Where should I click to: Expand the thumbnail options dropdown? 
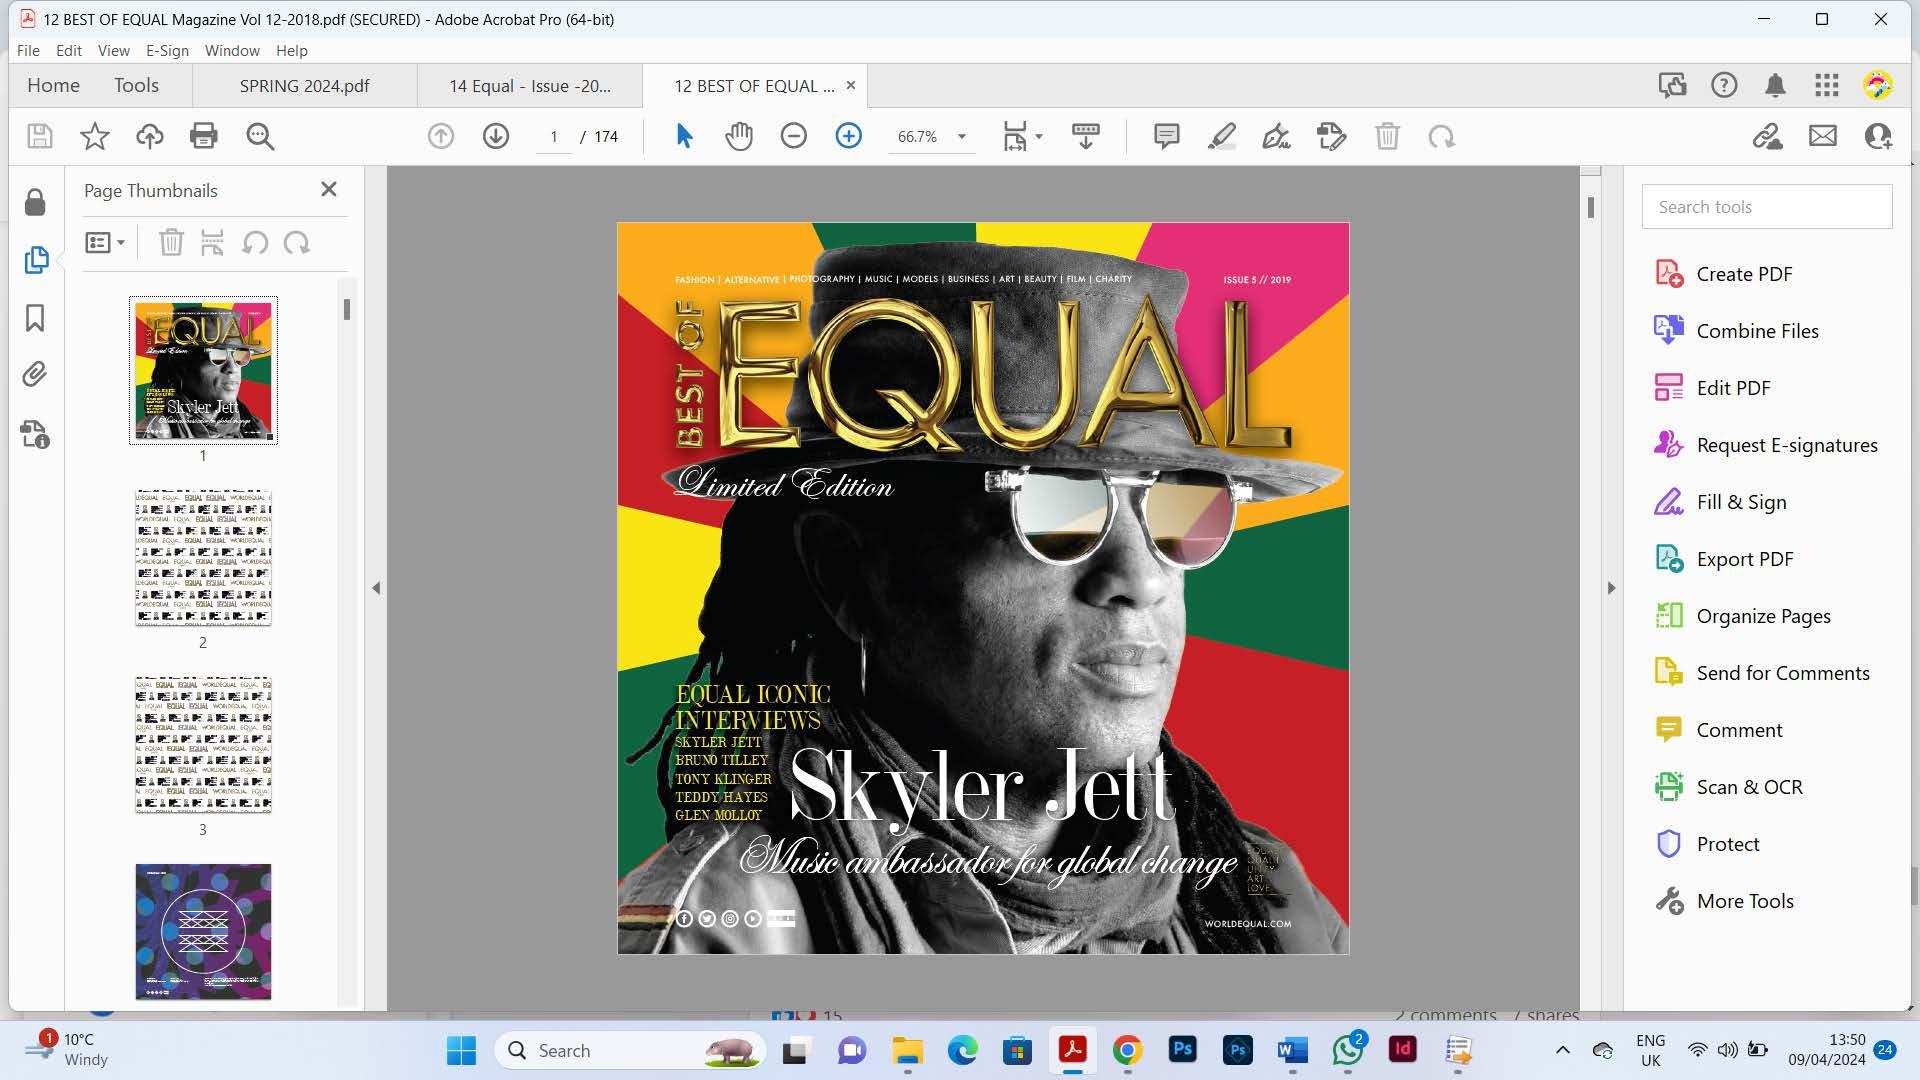pos(105,242)
